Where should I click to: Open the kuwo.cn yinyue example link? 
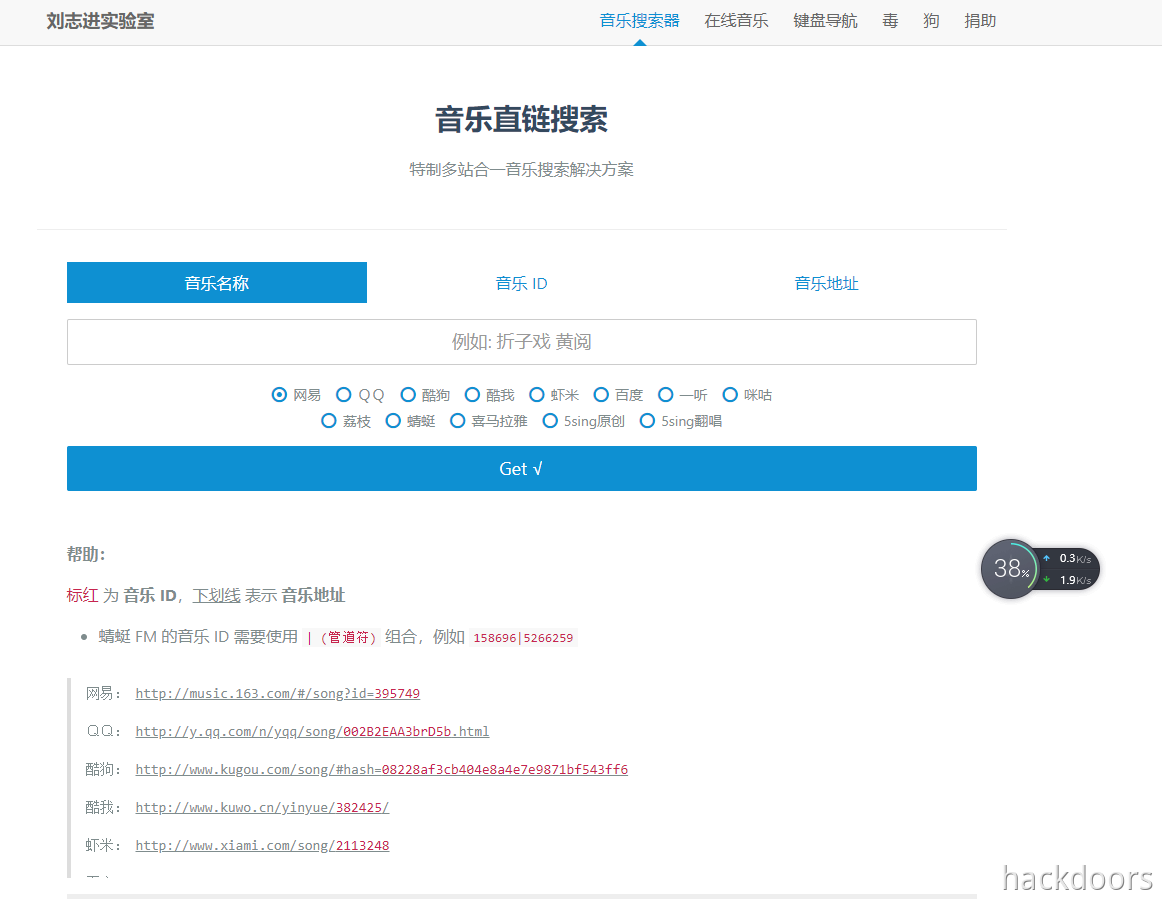coord(262,807)
